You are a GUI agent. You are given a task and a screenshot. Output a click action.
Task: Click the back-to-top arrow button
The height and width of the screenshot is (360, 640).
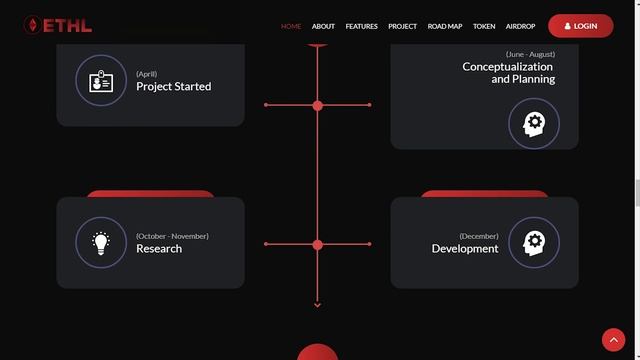(613, 340)
